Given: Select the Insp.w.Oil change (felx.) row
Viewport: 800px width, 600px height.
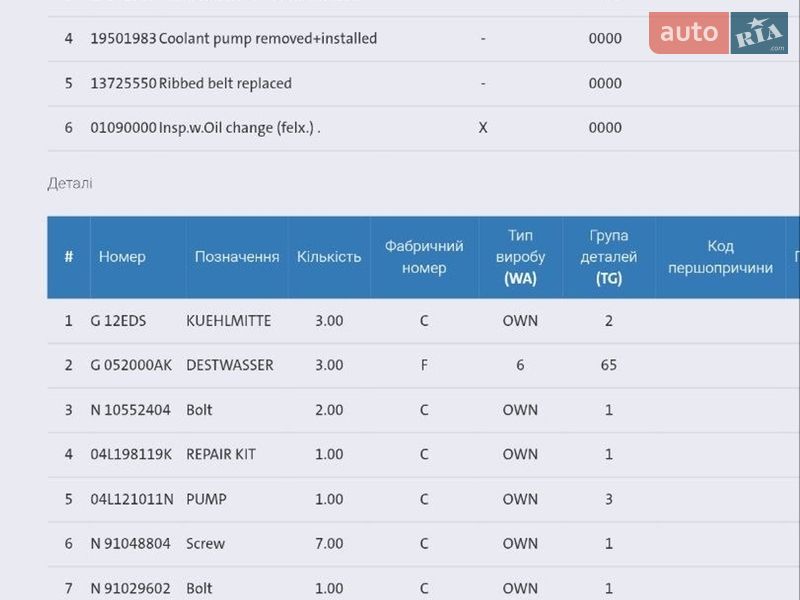Looking at the screenshot, I should pos(239,128).
